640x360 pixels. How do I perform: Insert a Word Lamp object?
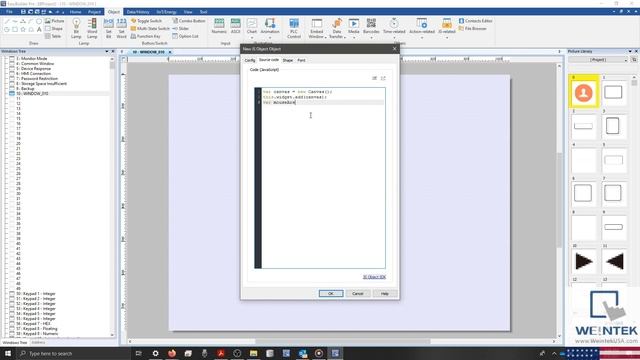pos(92,28)
